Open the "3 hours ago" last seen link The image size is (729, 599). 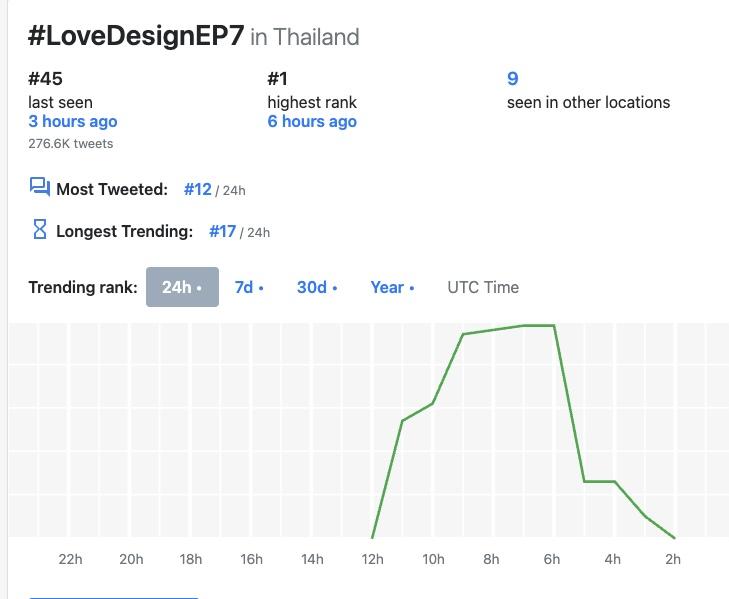(x=73, y=121)
